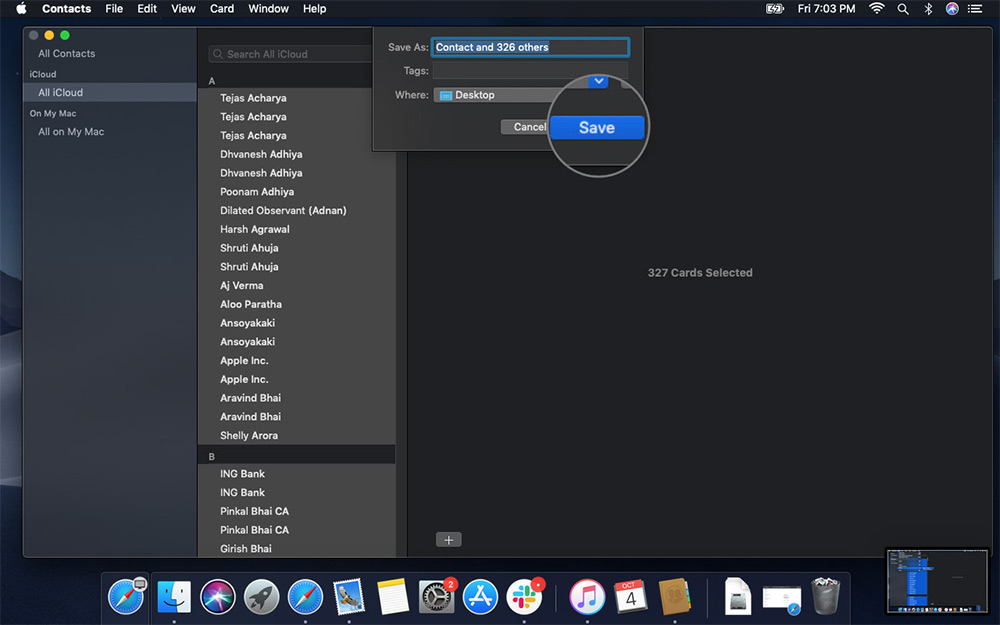This screenshot has height=625, width=1000.
Task: Select All on My Mac in the sidebar
Action: (70, 131)
